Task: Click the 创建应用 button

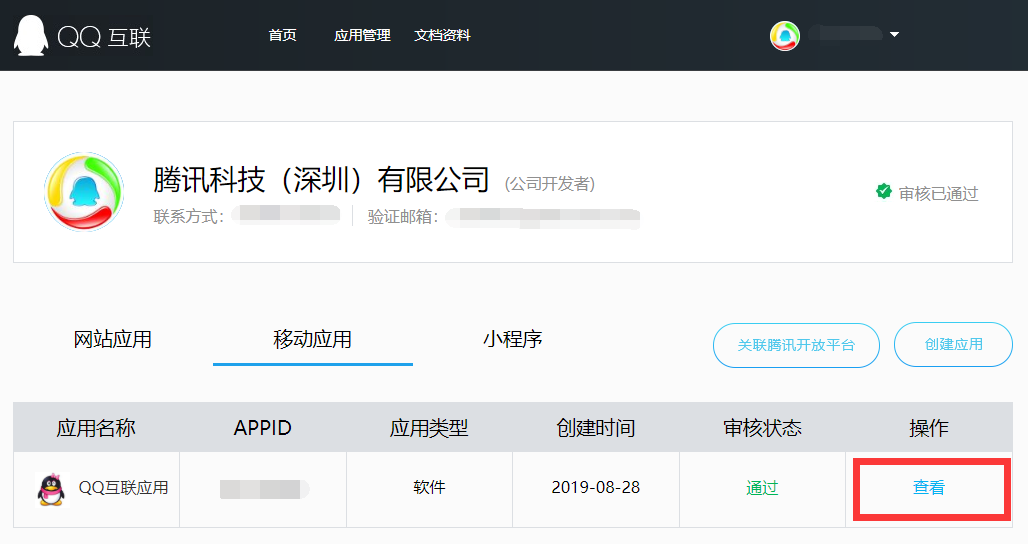Action: coord(953,345)
